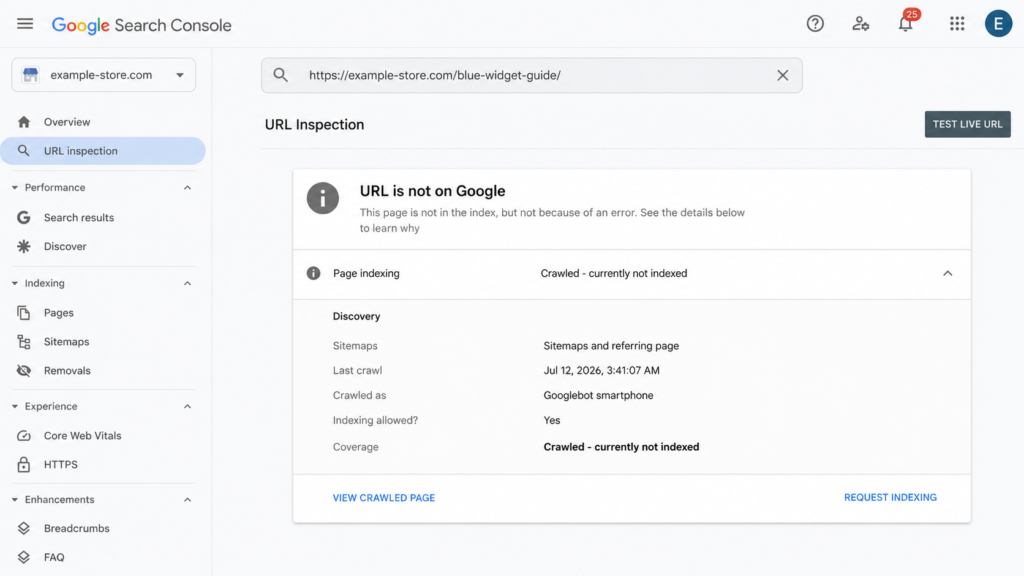Click the Pages document icon
The image size is (1024, 576).
(24, 313)
